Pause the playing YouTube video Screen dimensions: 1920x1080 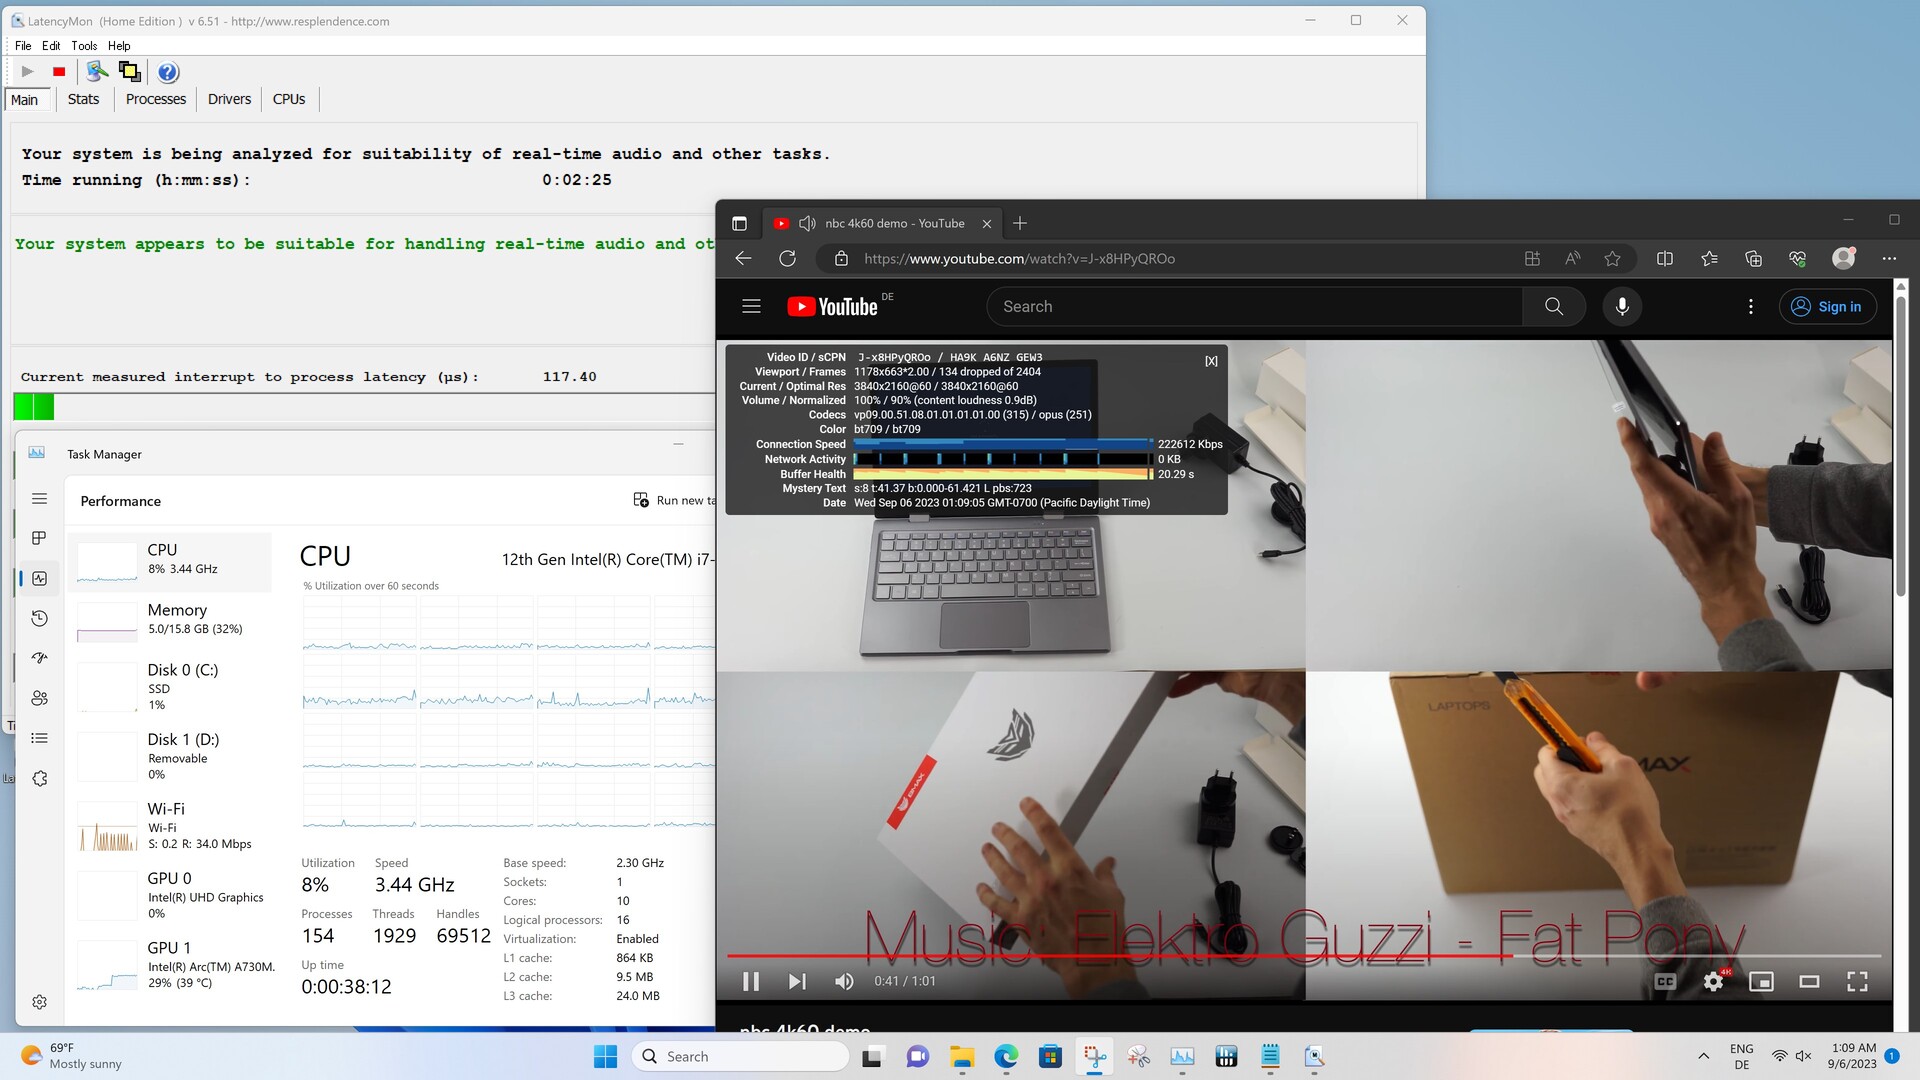click(751, 981)
